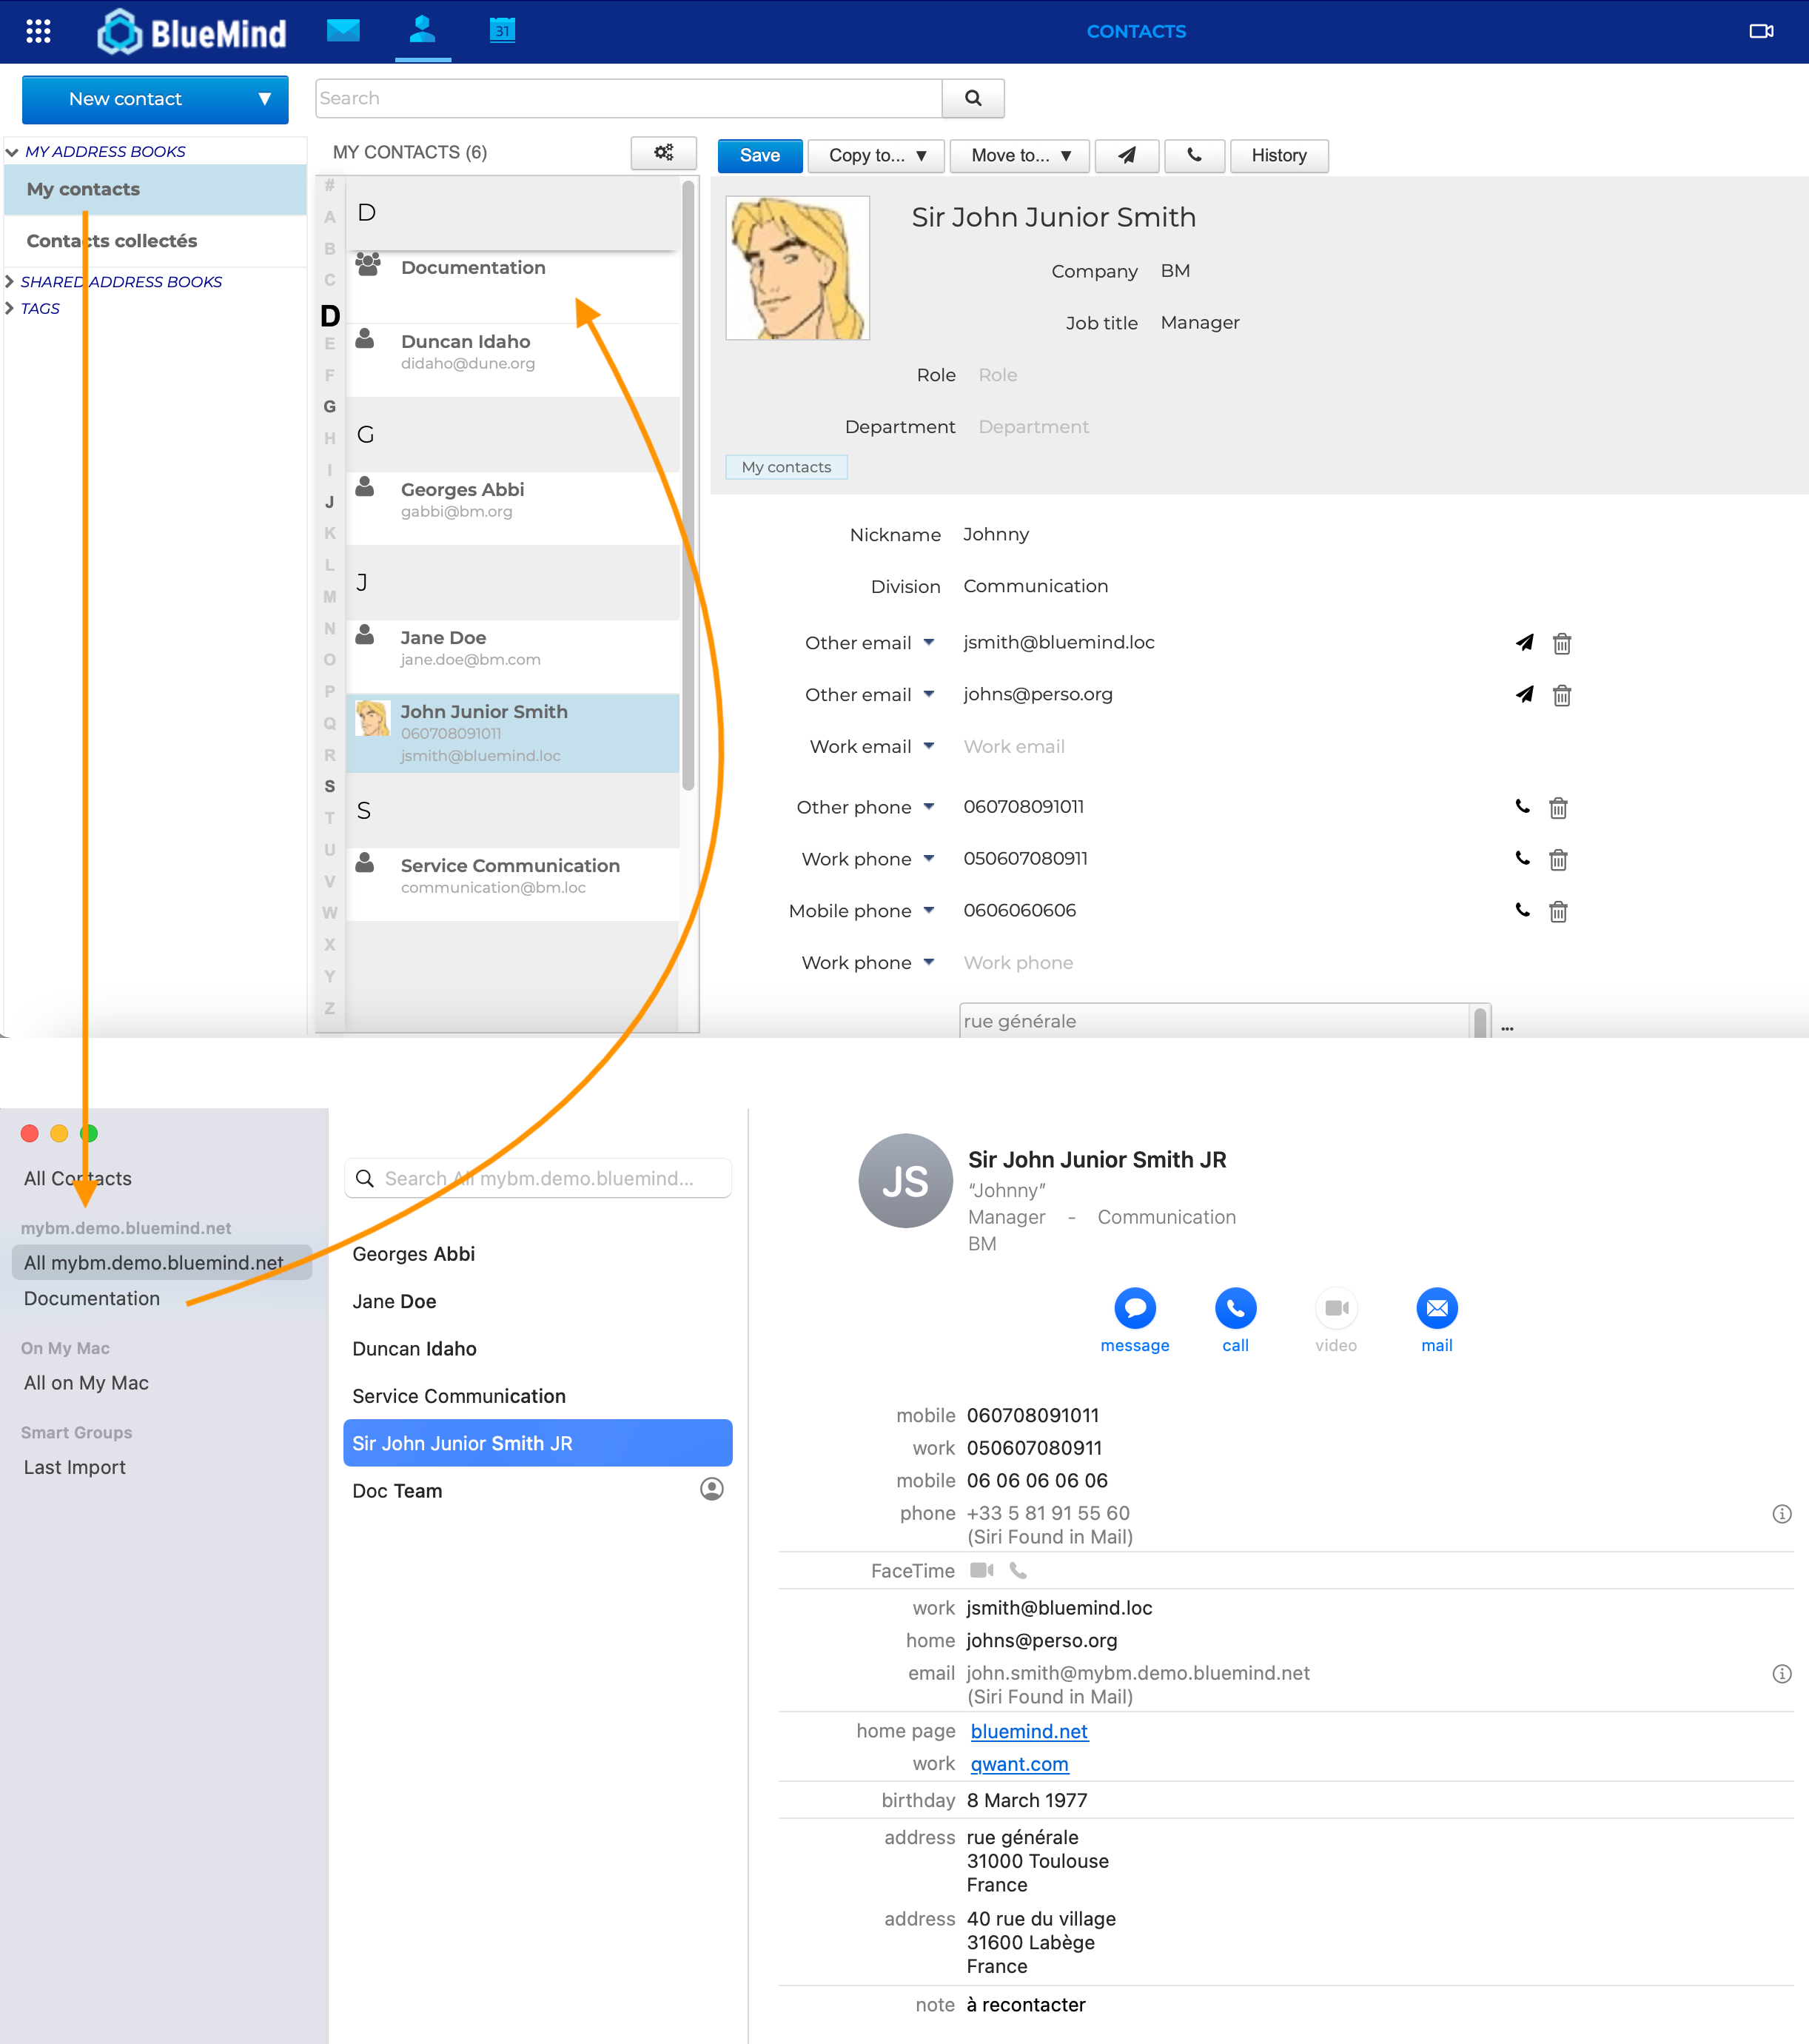Delete the johns@perso.org email with trash icon
The height and width of the screenshot is (2044, 1809).
point(1561,695)
